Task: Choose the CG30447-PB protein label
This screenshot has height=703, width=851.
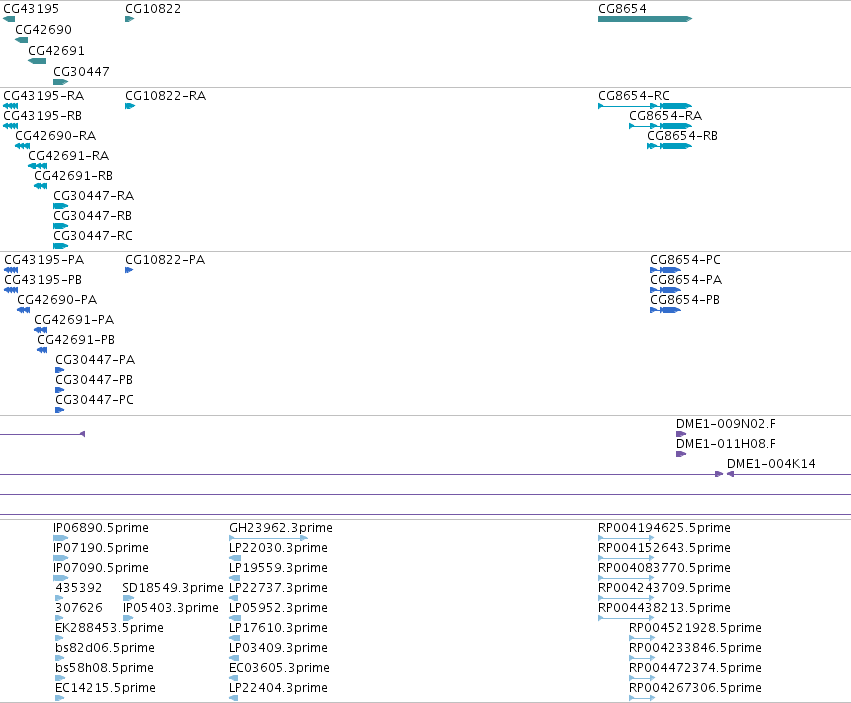Action: [x=94, y=379]
